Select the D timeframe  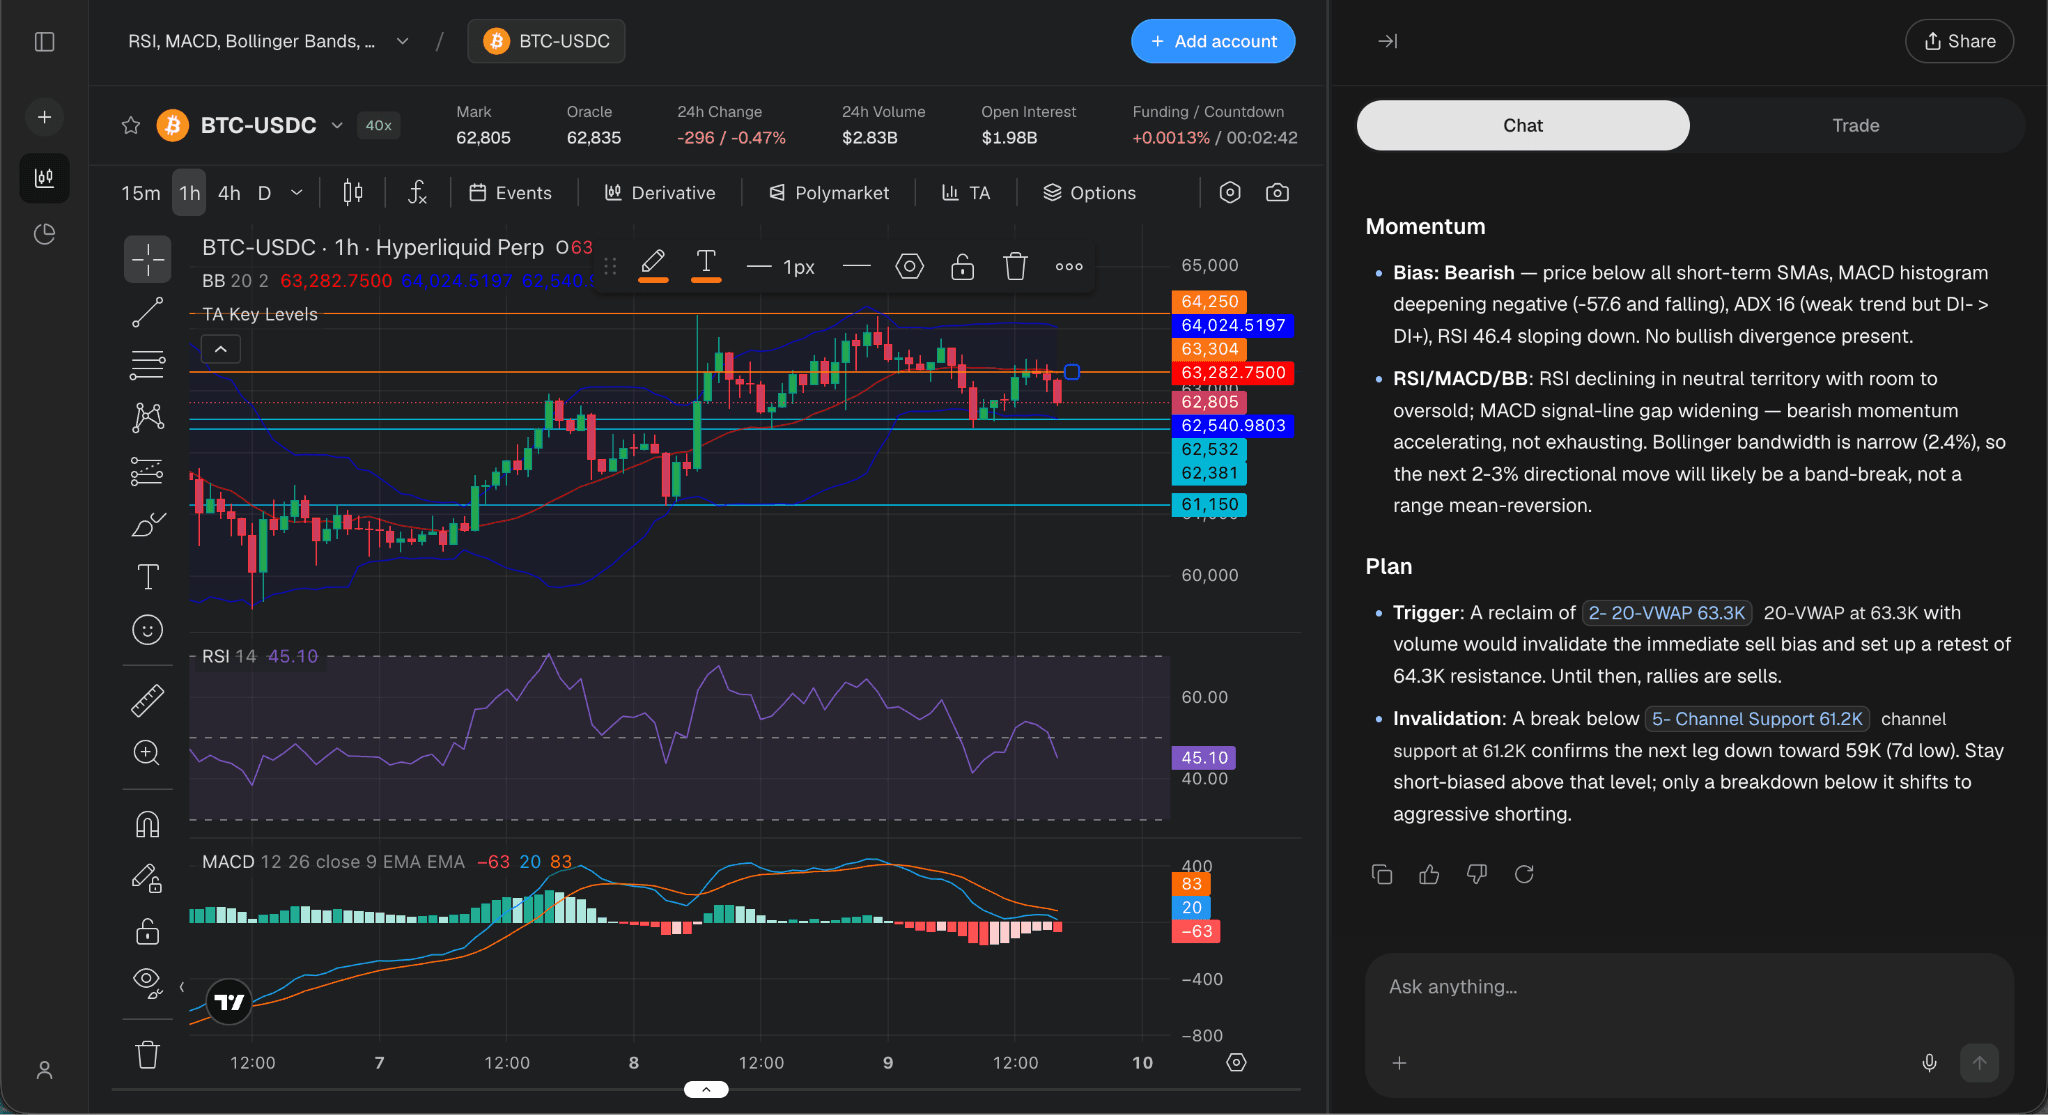[264, 193]
